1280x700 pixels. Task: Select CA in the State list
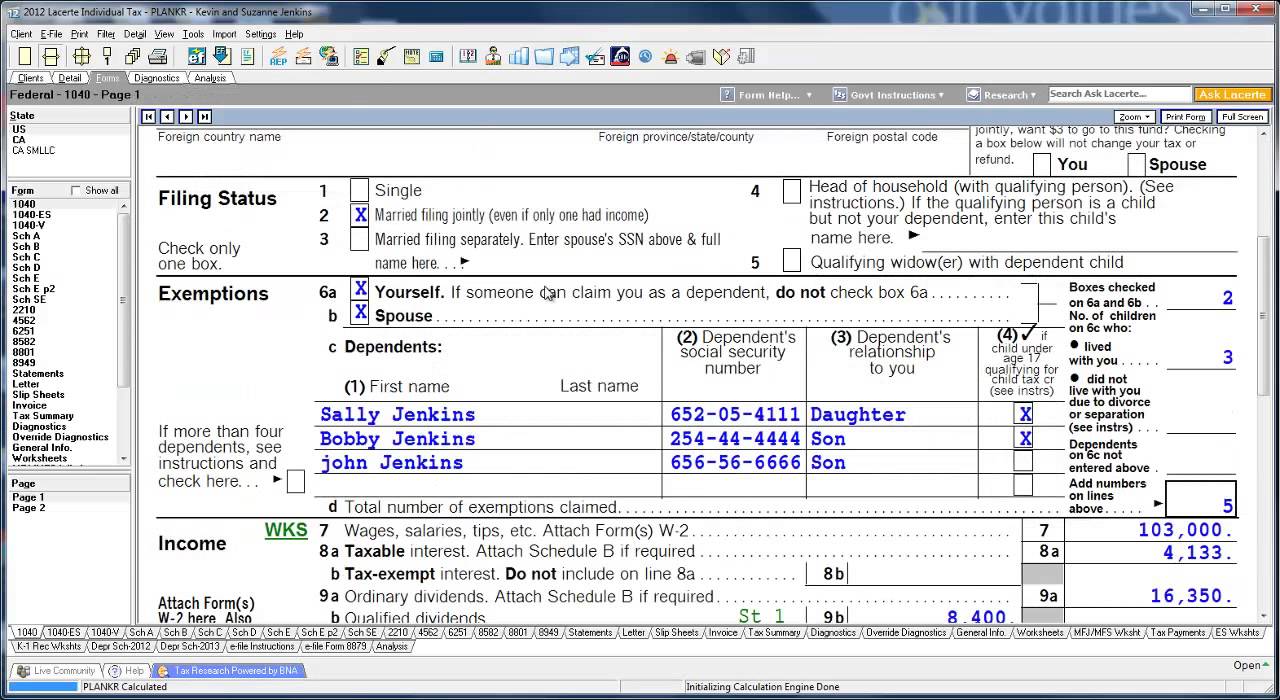[19, 140]
